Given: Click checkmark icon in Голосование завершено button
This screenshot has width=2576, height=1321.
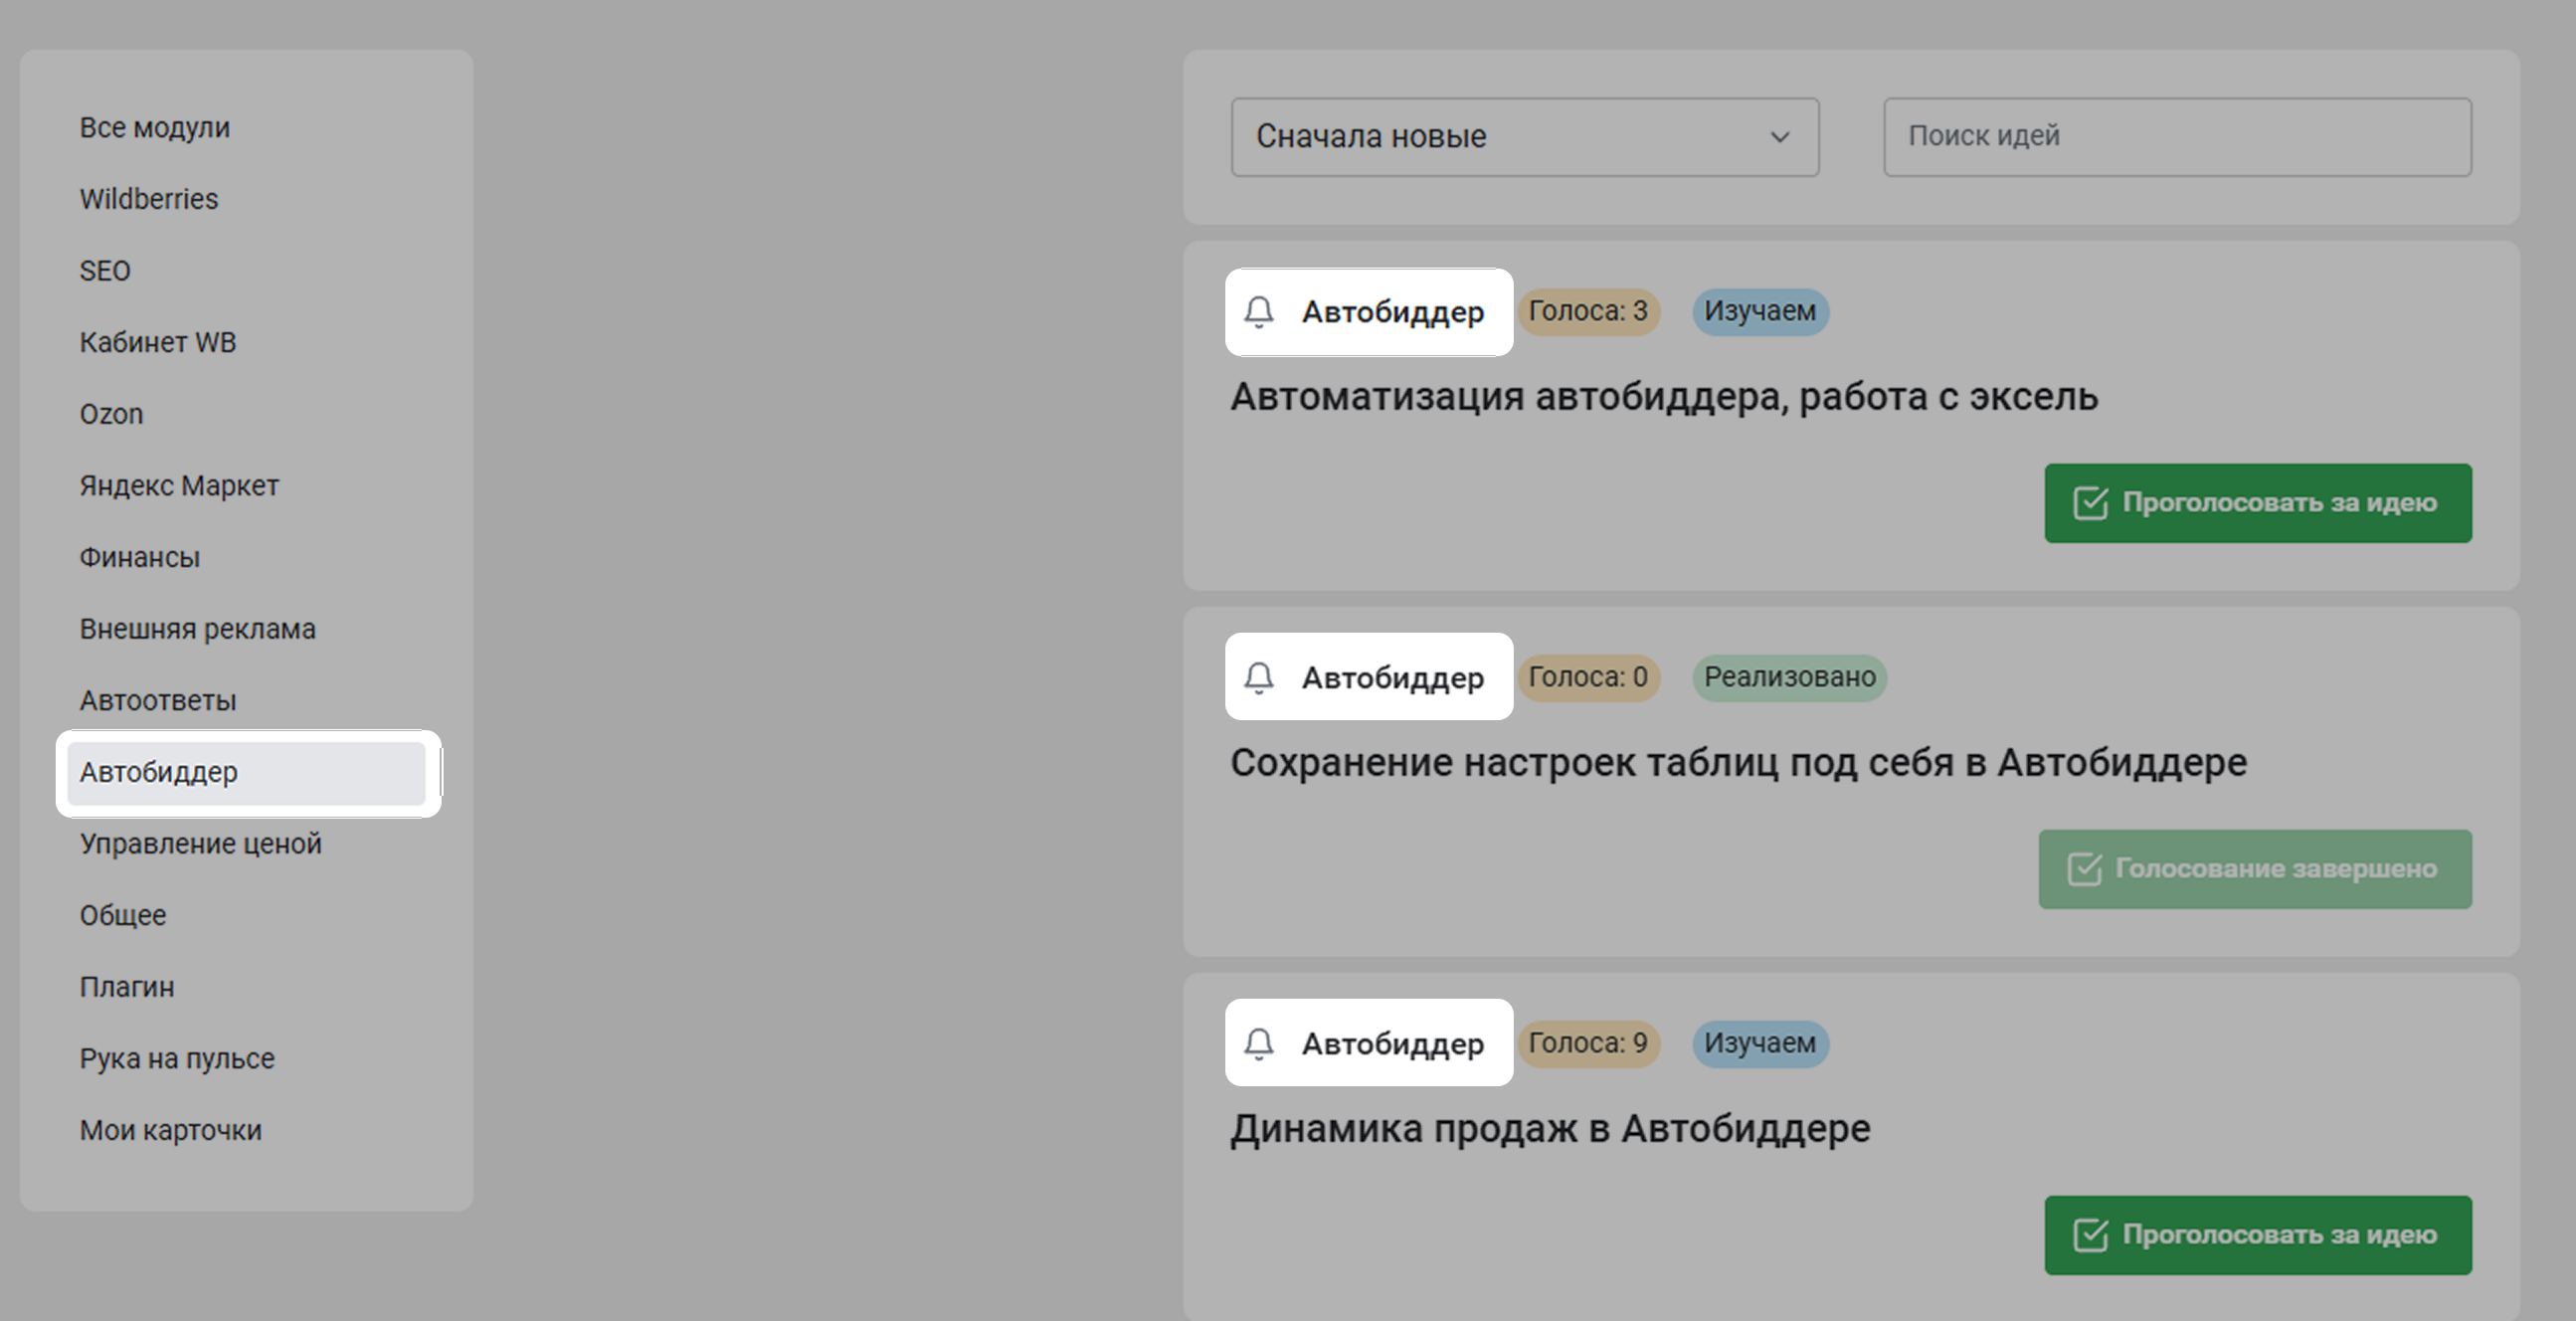Looking at the screenshot, I should (x=2085, y=869).
